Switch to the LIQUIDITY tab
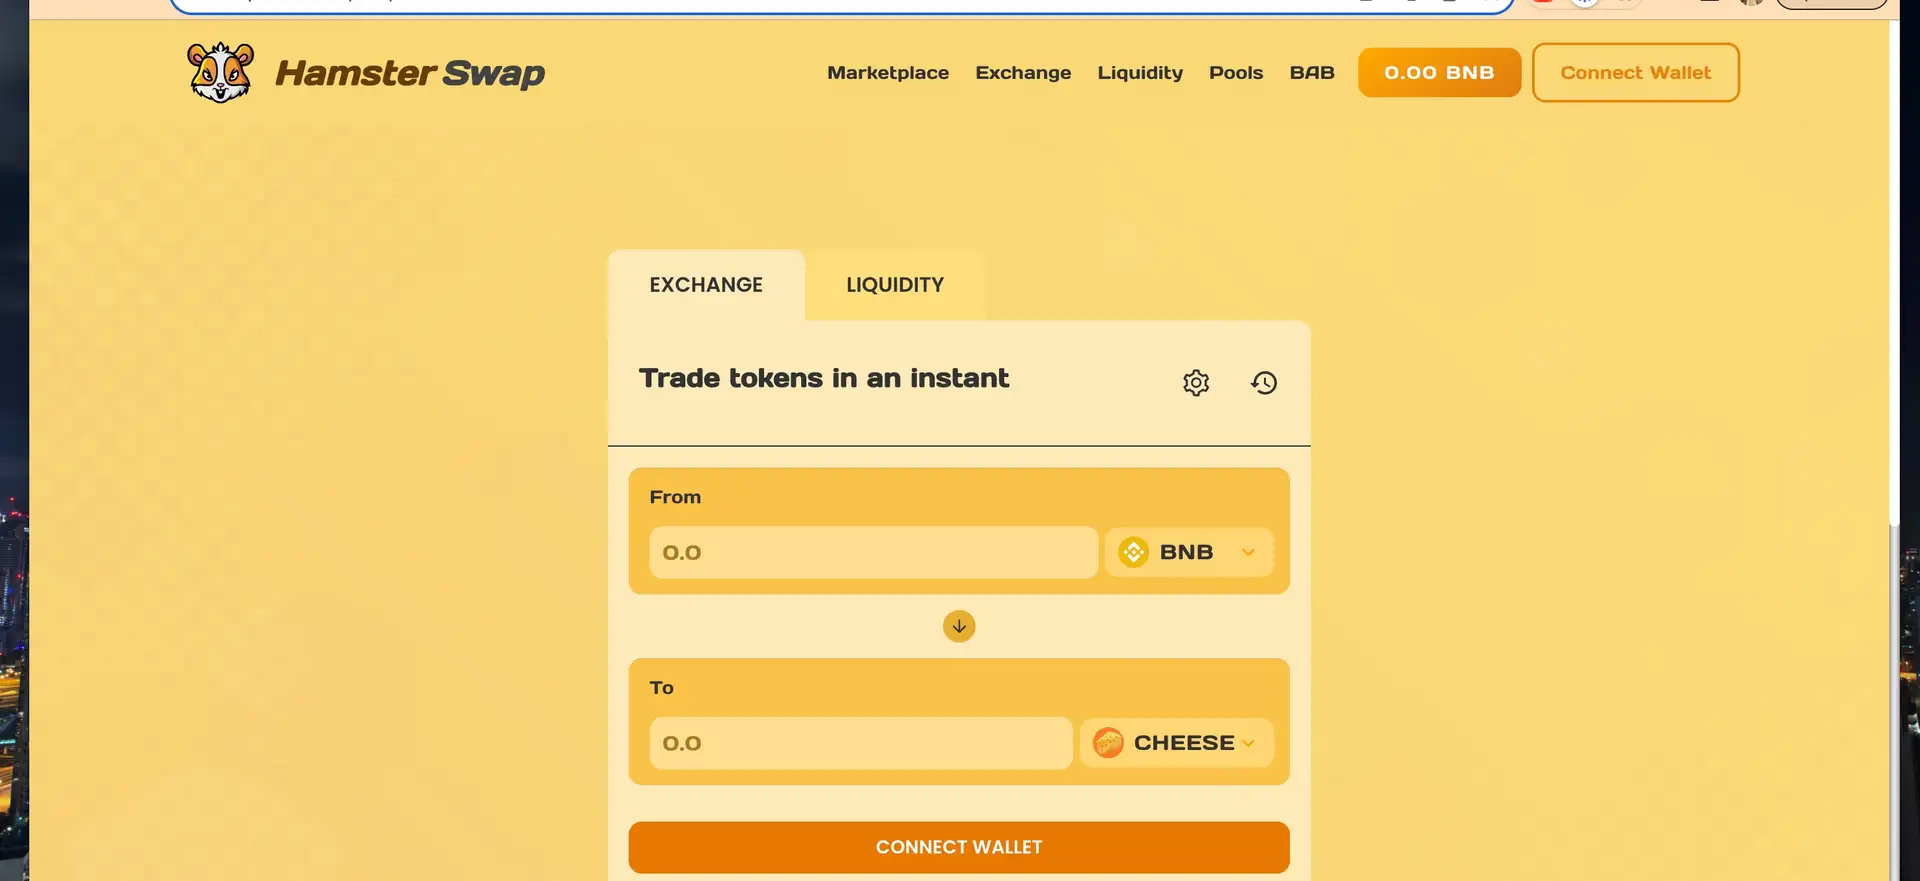 point(895,285)
